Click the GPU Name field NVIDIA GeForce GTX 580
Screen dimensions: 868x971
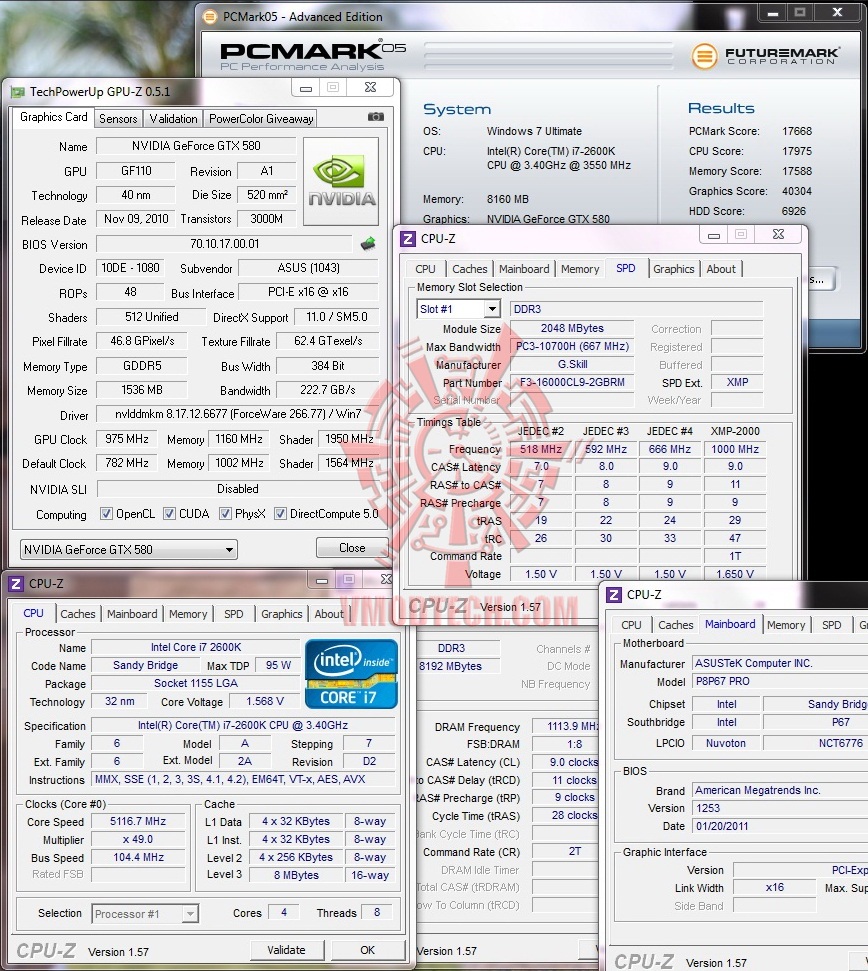tap(196, 146)
